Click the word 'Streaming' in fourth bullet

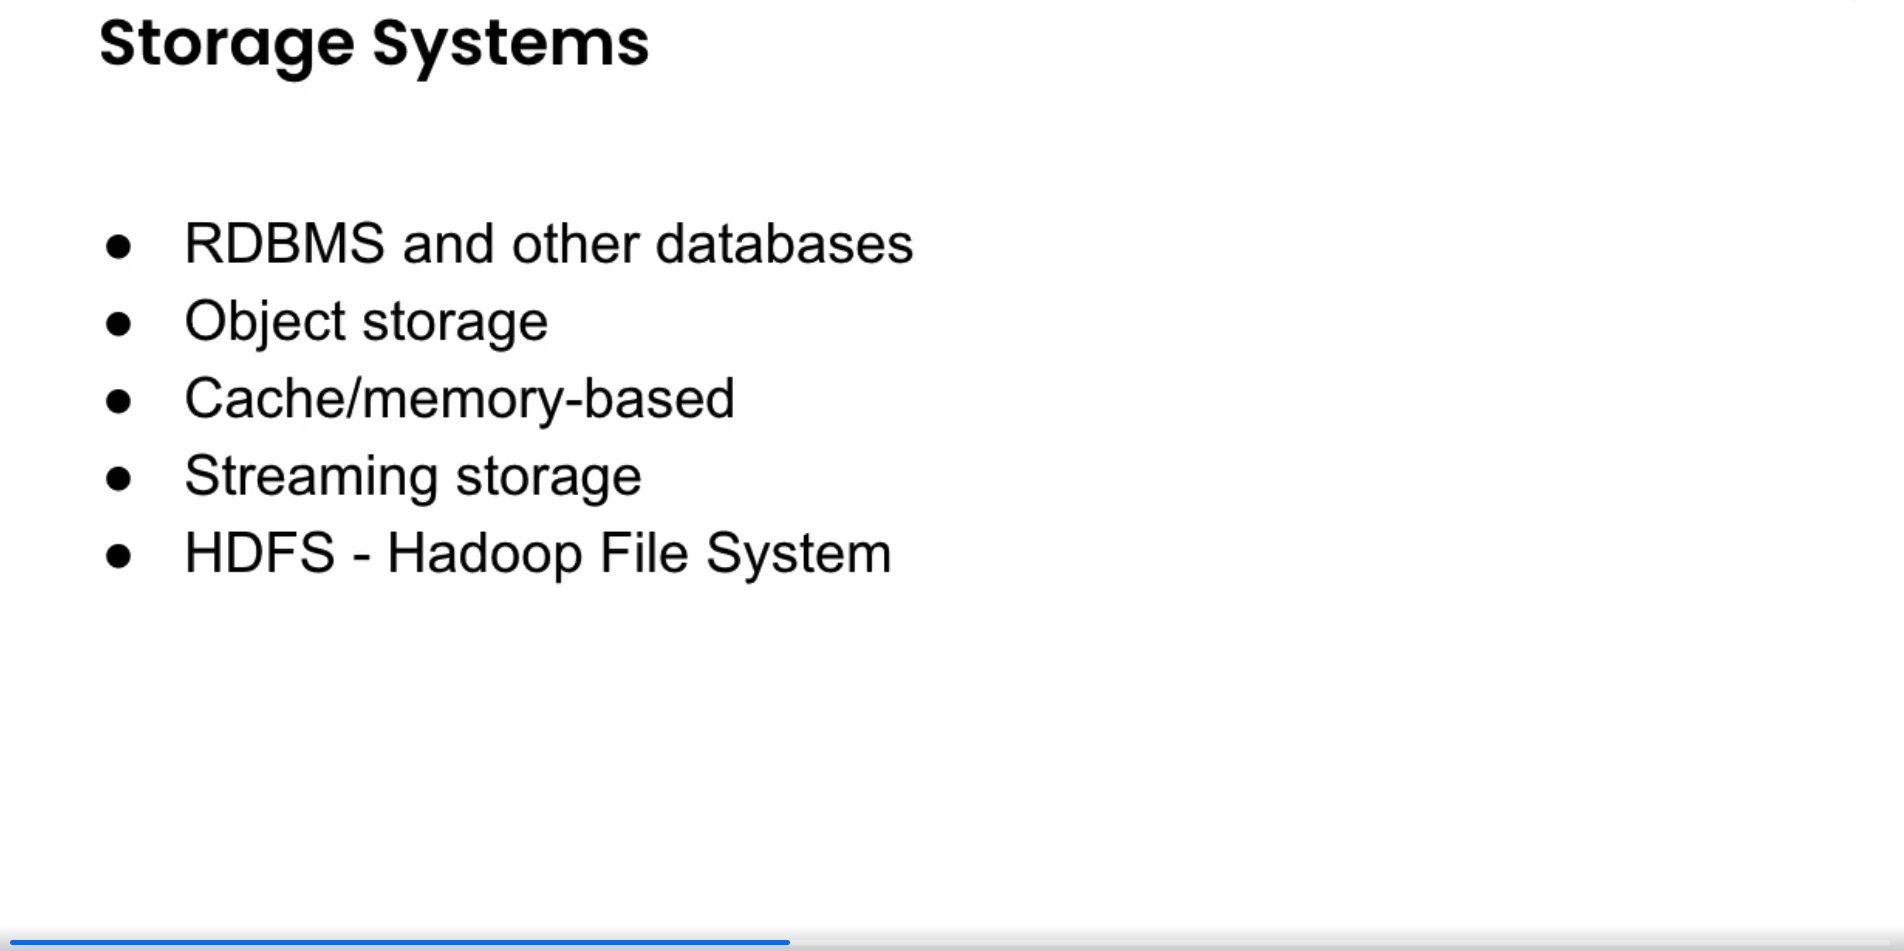pyautogui.click(x=311, y=476)
